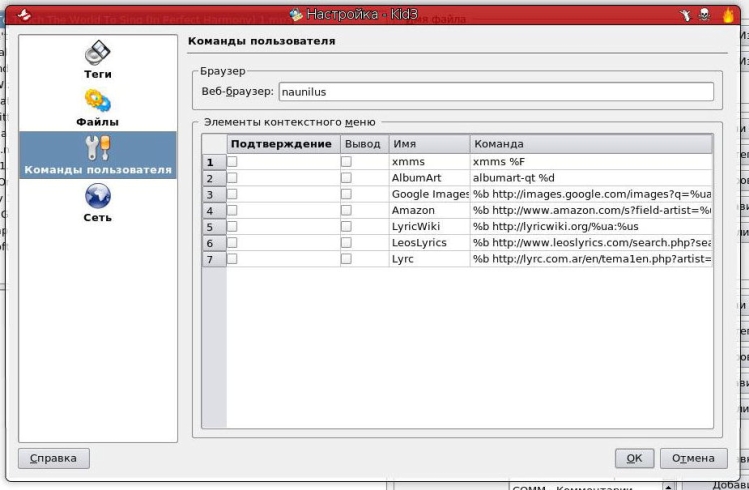
Task: Toggle Подтверждение checkbox for xmms row
Action: (232, 162)
